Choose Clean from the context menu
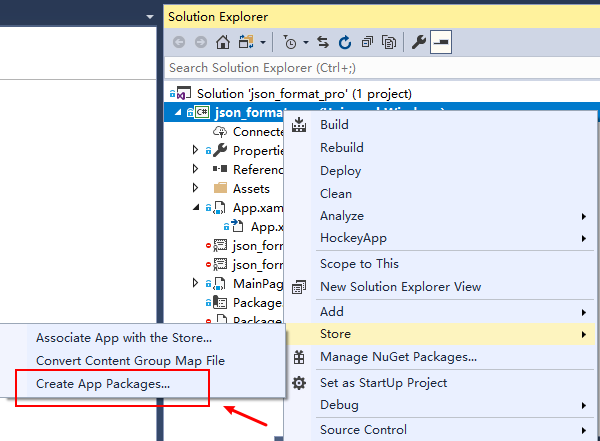Viewport: 600px width, 441px height. (x=440, y=194)
